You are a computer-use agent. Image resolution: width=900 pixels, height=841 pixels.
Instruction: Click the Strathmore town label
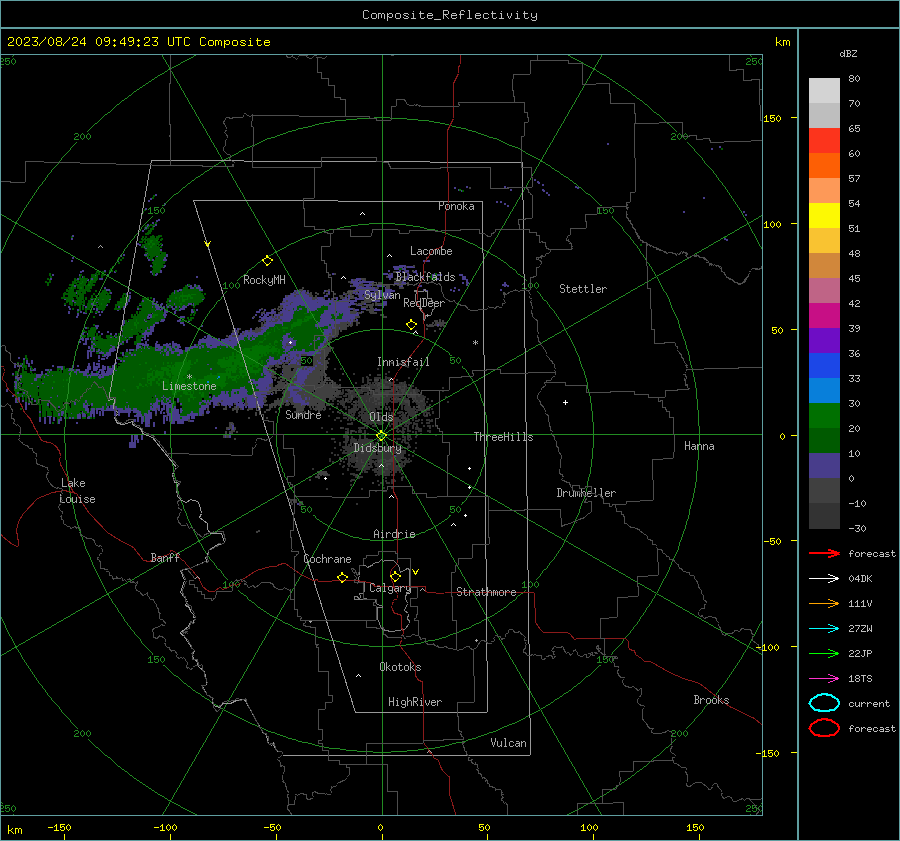(486, 592)
